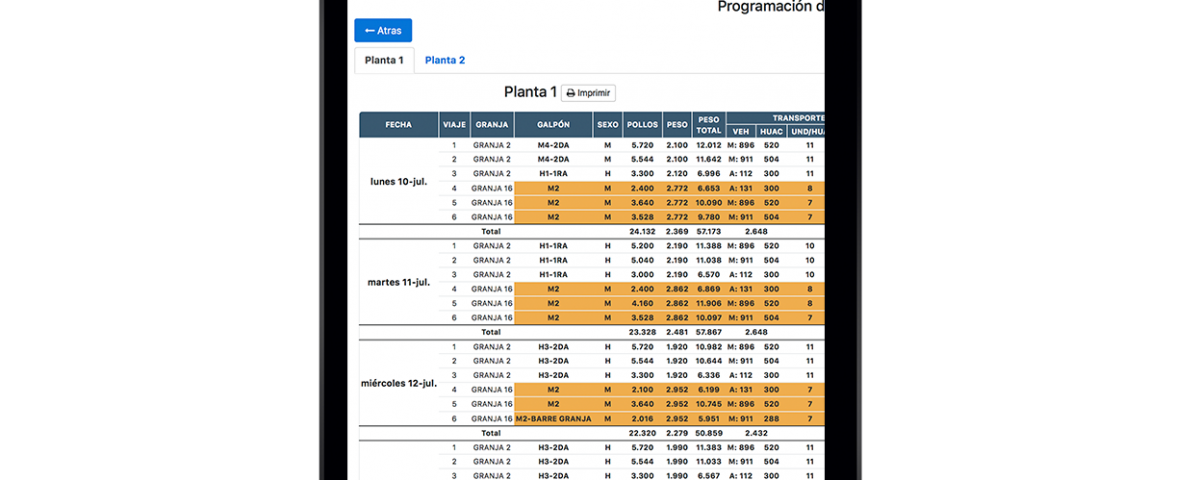Click highlighted peso total value 10.745
Image resolution: width=1200 pixels, height=480 pixels.
click(709, 403)
